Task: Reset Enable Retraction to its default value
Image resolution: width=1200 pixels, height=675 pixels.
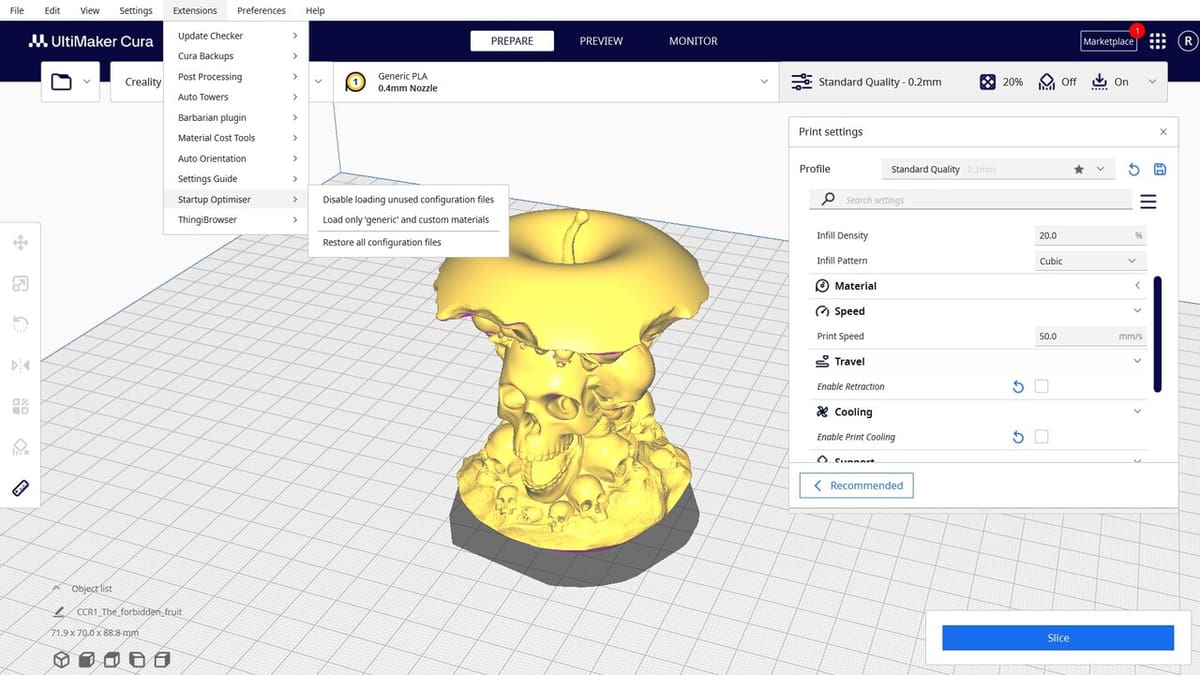Action: 1018,387
